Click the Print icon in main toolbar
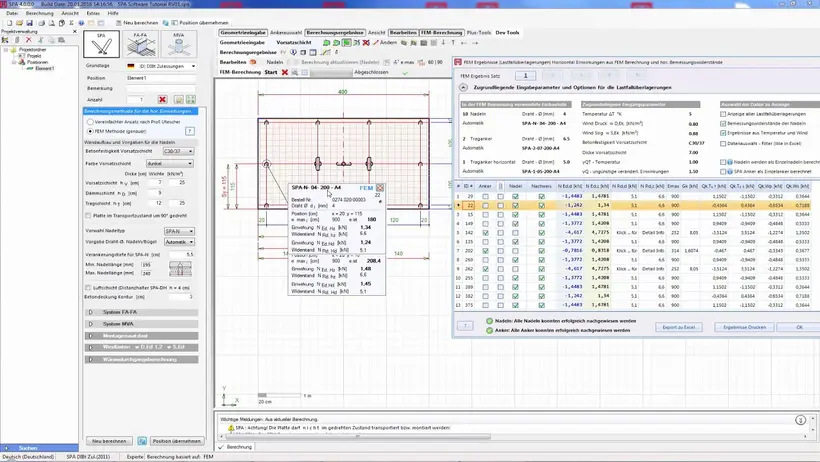The height and width of the screenshot is (462, 820). pos(41,23)
